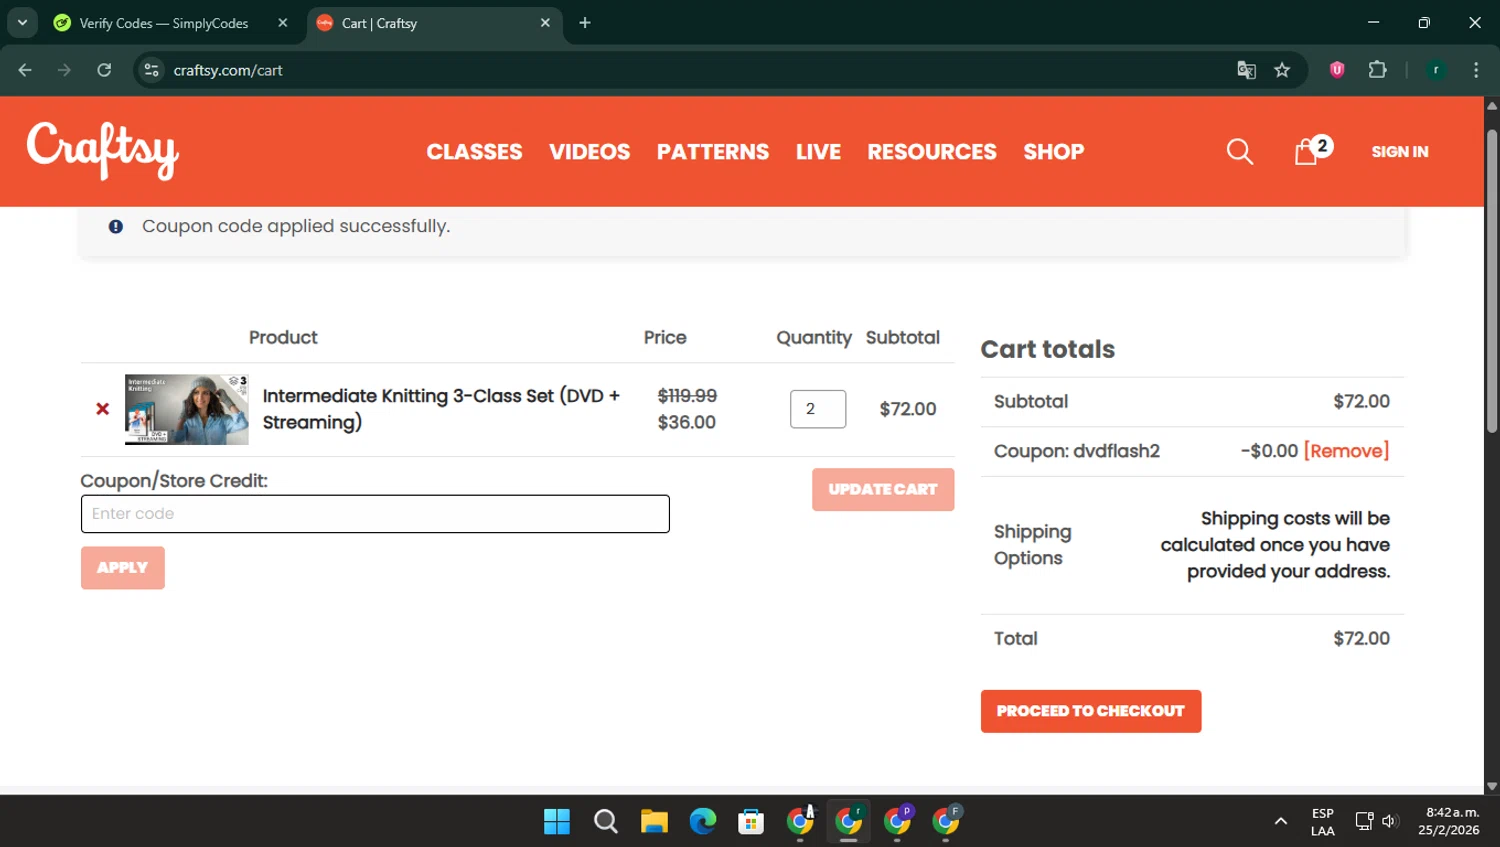This screenshot has height=847, width=1500.
Task: Focus the Coupon/Store Credit code field
Action: tap(375, 514)
